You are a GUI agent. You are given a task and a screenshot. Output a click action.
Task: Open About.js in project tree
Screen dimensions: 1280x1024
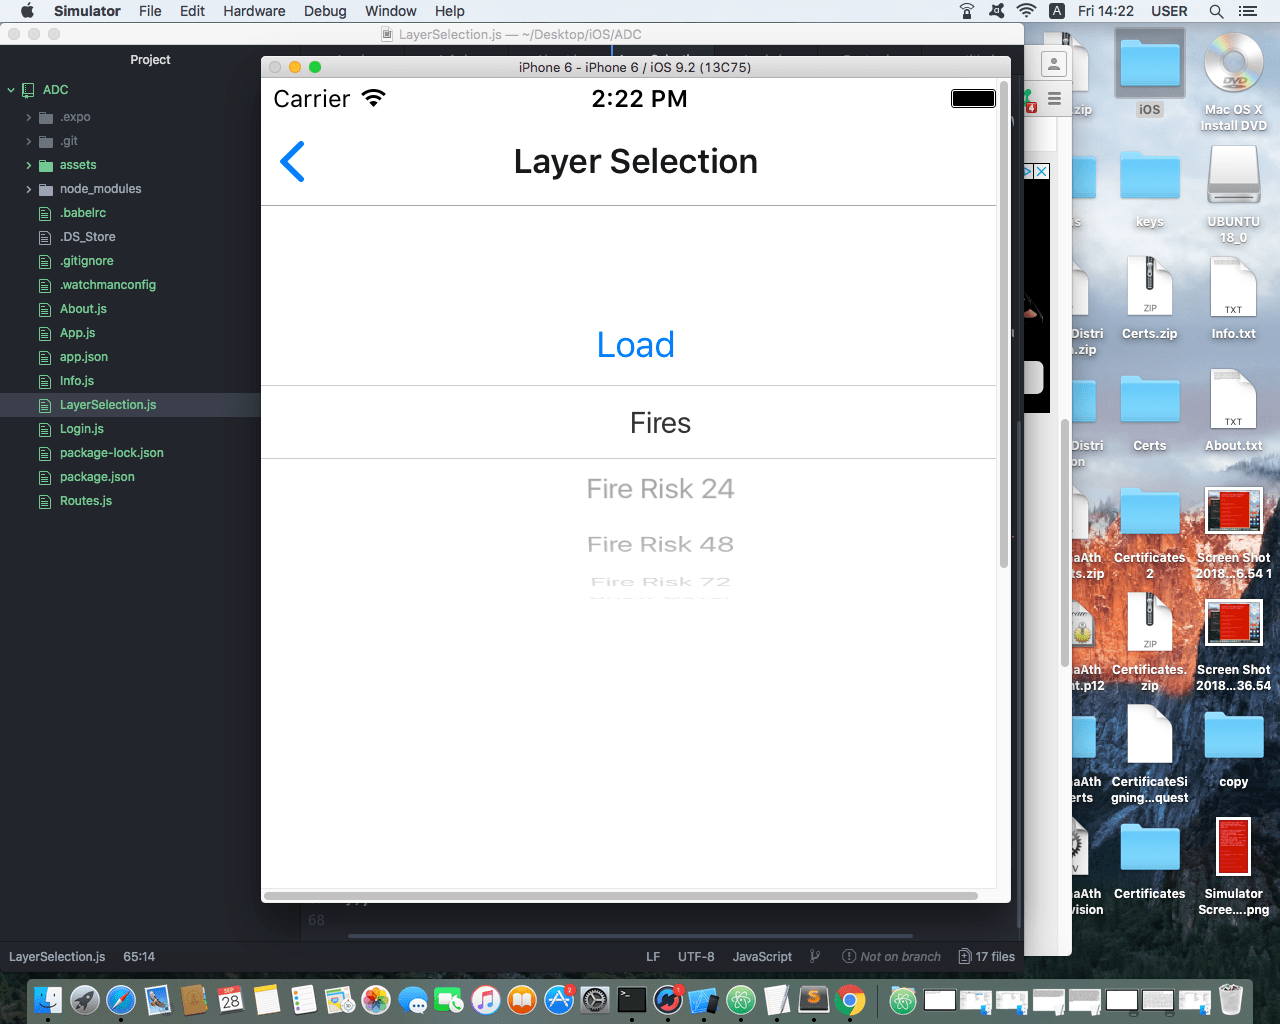83,309
